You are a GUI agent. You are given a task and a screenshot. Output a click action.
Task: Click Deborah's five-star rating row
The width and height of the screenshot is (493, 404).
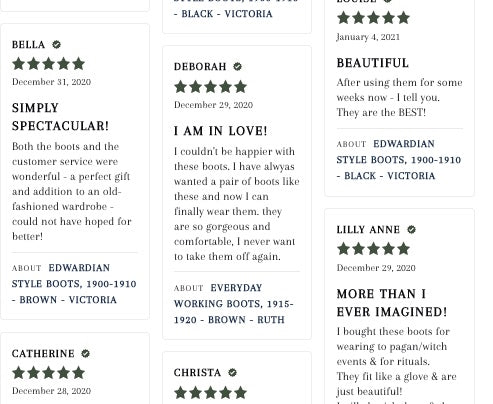[x=210, y=87]
